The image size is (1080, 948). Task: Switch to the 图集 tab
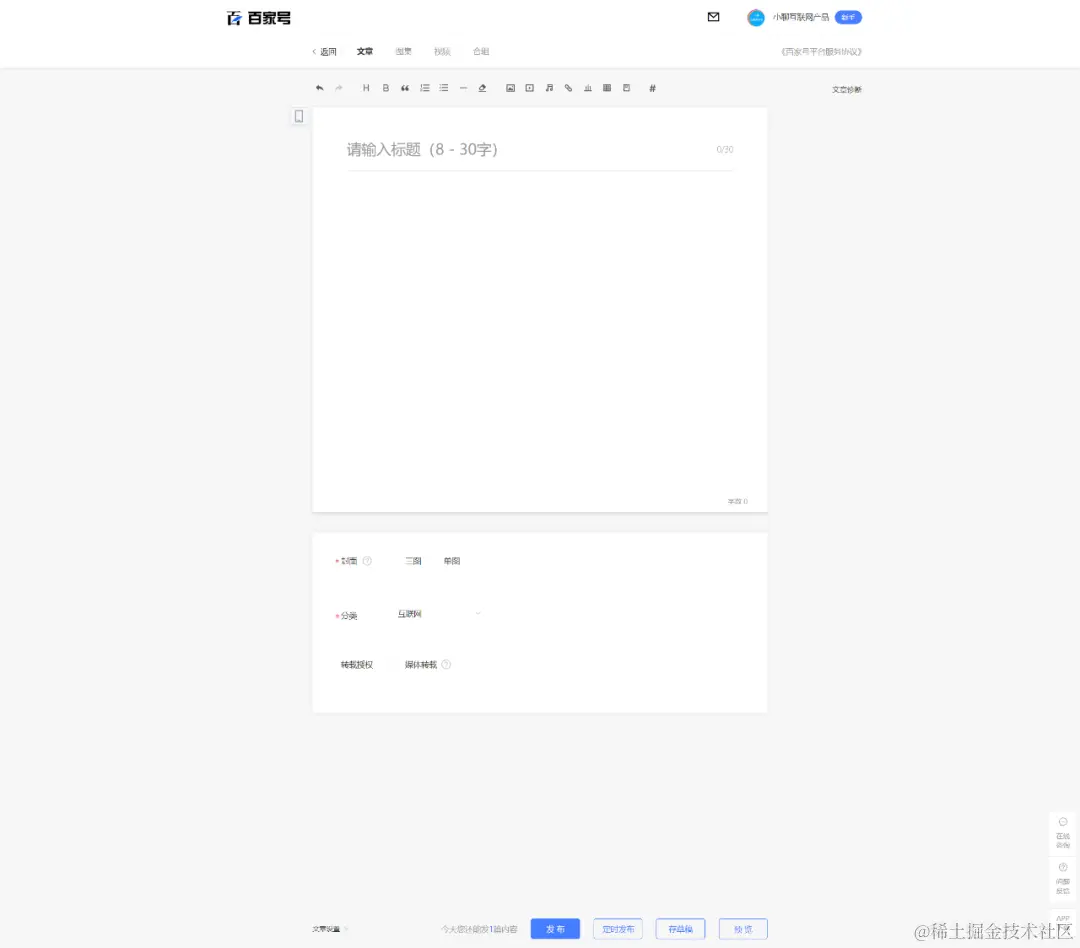tap(404, 52)
